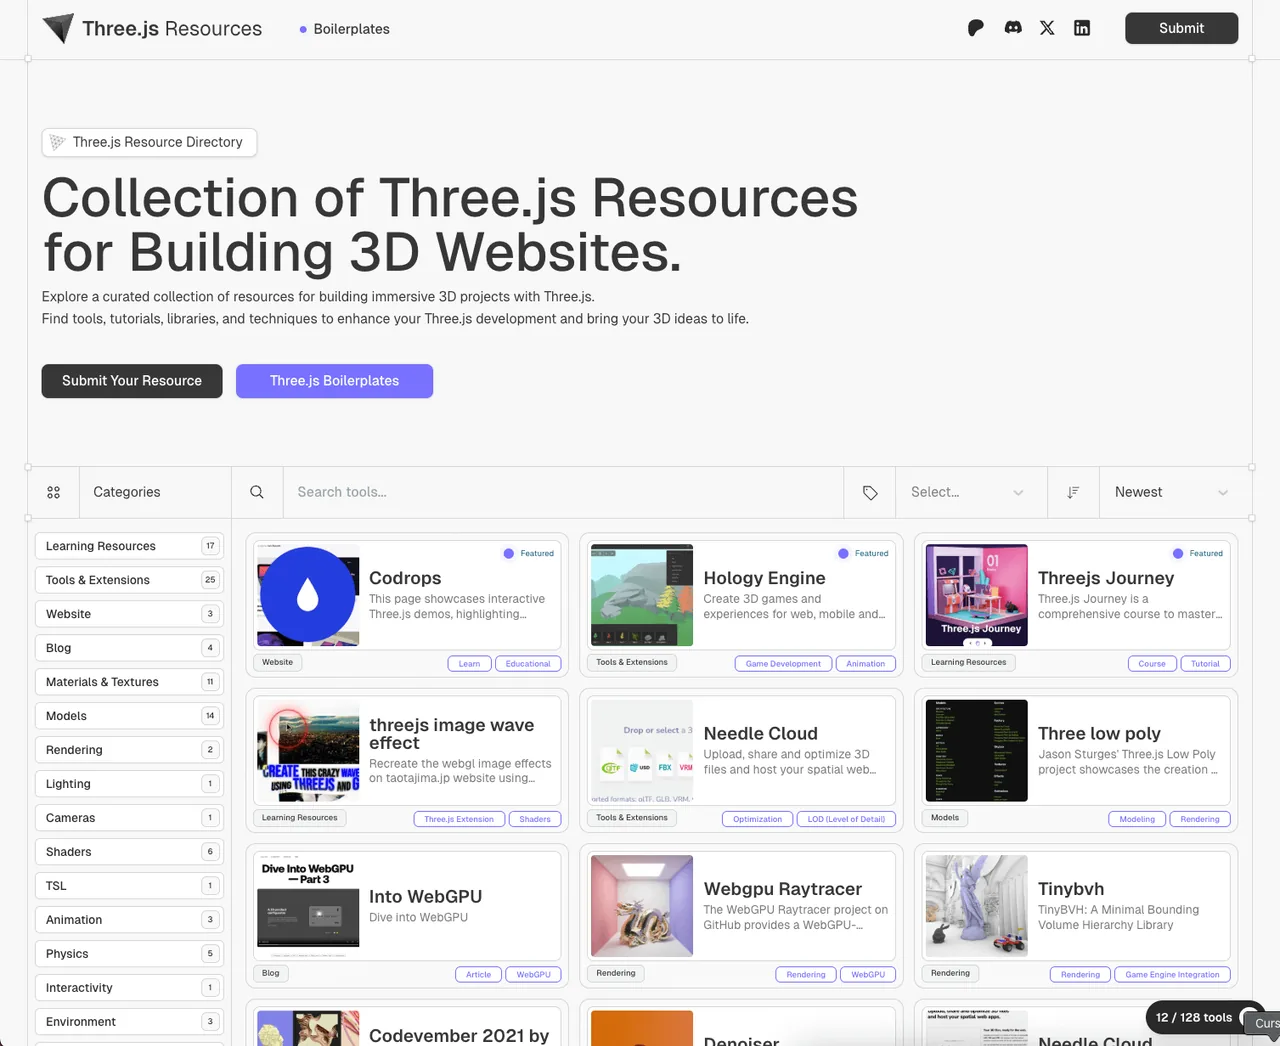Viewport: 1280px width, 1046px height.
Task: Open the Three low poly thumbnail
Action: [x=977, y=751]
